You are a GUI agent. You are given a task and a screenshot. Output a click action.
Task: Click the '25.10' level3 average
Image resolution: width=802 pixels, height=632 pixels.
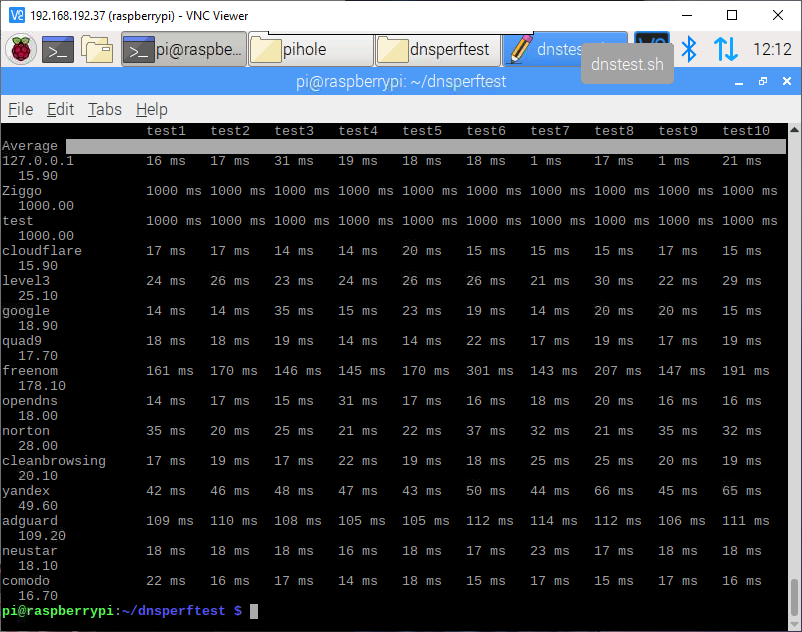click(x=38, y=296)
